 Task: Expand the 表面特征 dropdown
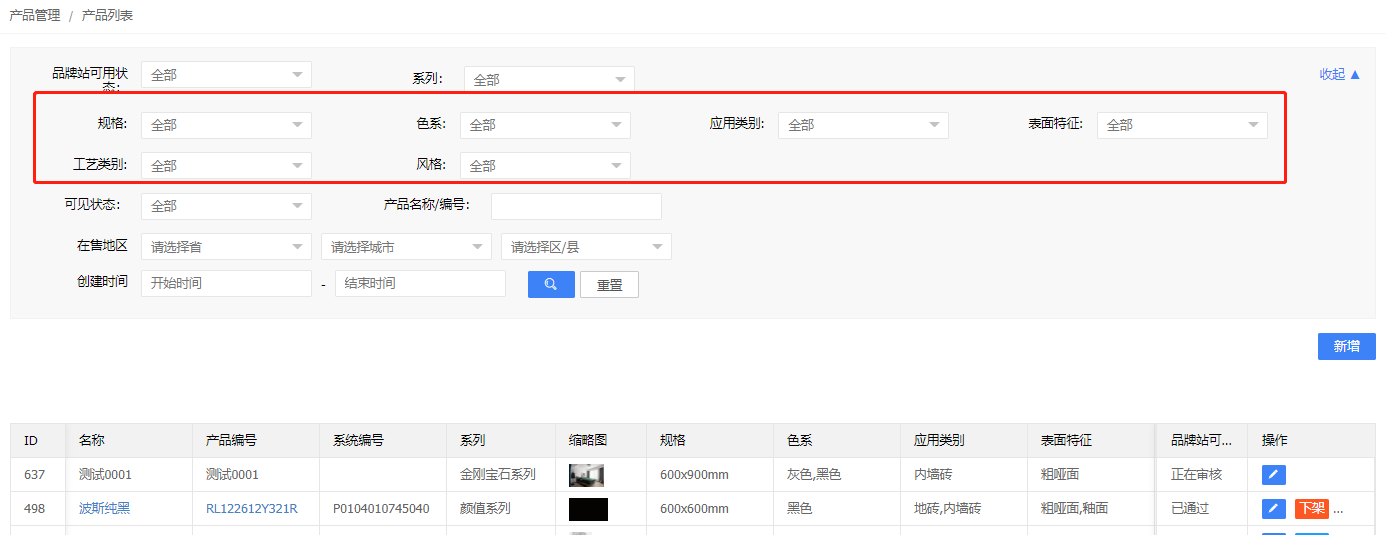coord(1182,125)
